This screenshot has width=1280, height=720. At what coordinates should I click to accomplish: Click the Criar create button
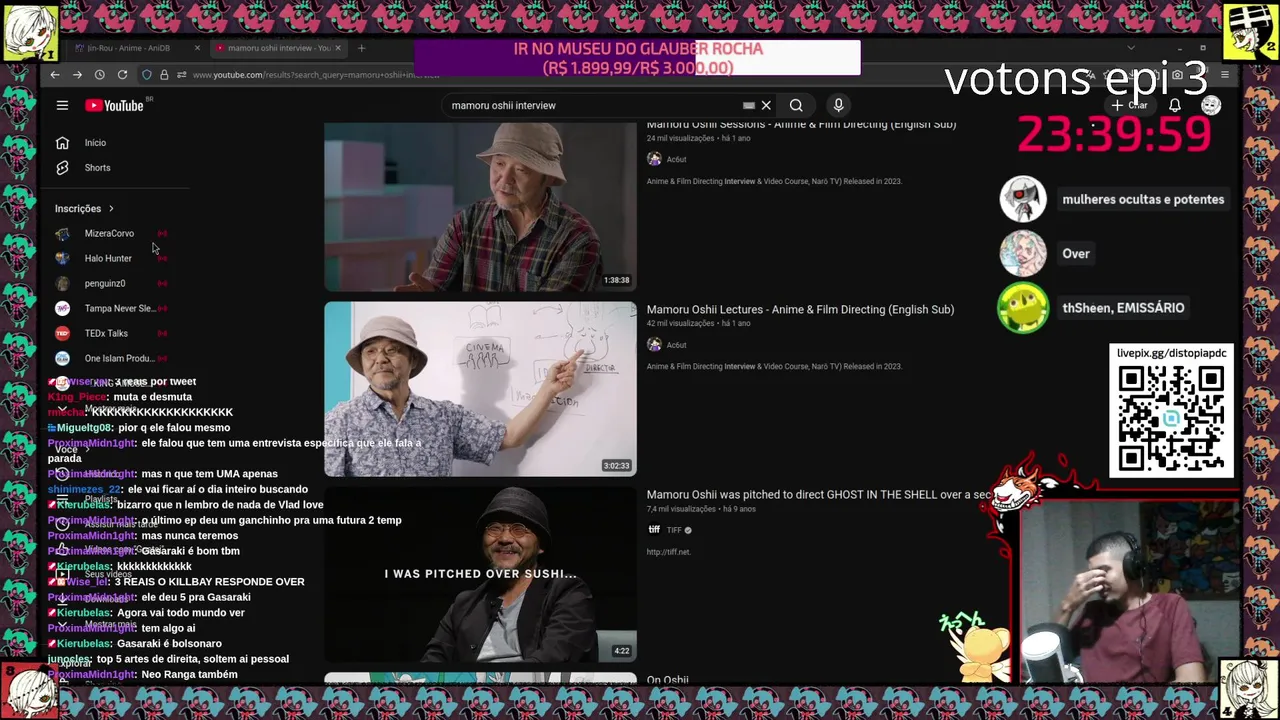[x=1129, y=105]
